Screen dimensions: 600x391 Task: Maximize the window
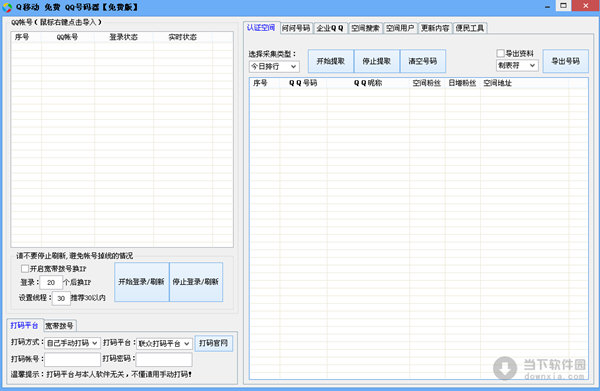click(563, 6)
